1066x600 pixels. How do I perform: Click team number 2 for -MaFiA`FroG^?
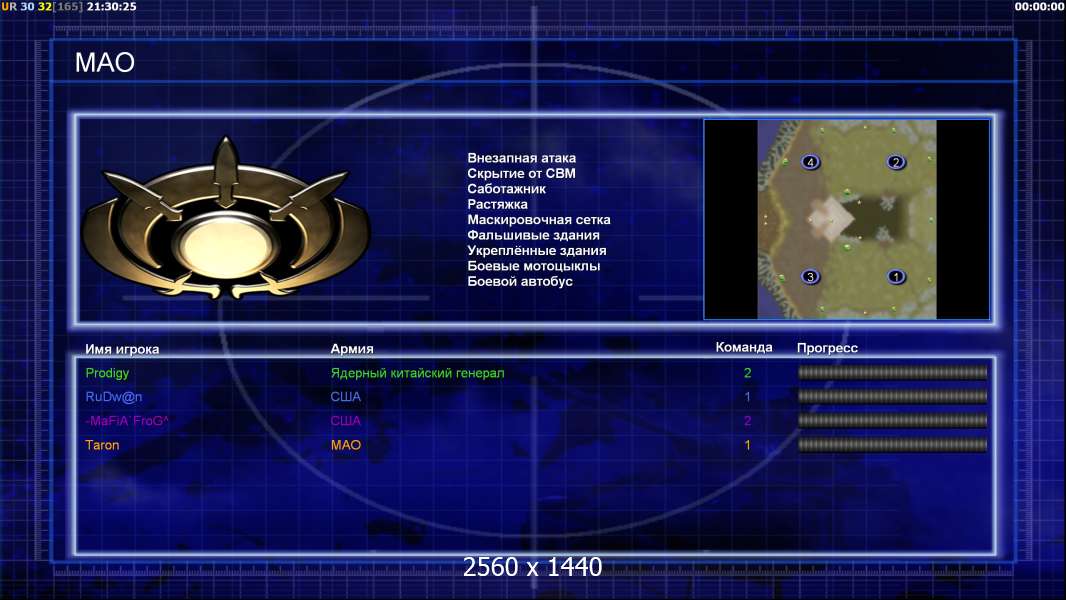pos(748,421)
